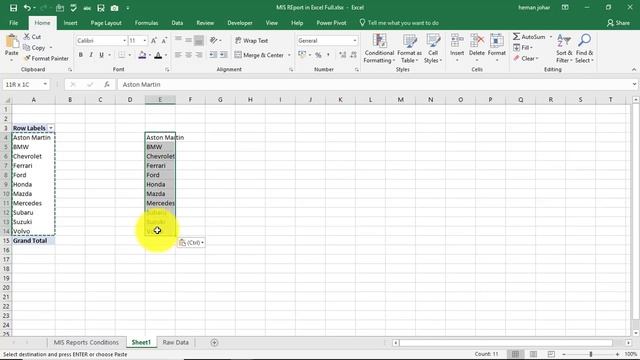640x360 pixels.
Task: Center text horizontally
Action: (x=189, y=55)
